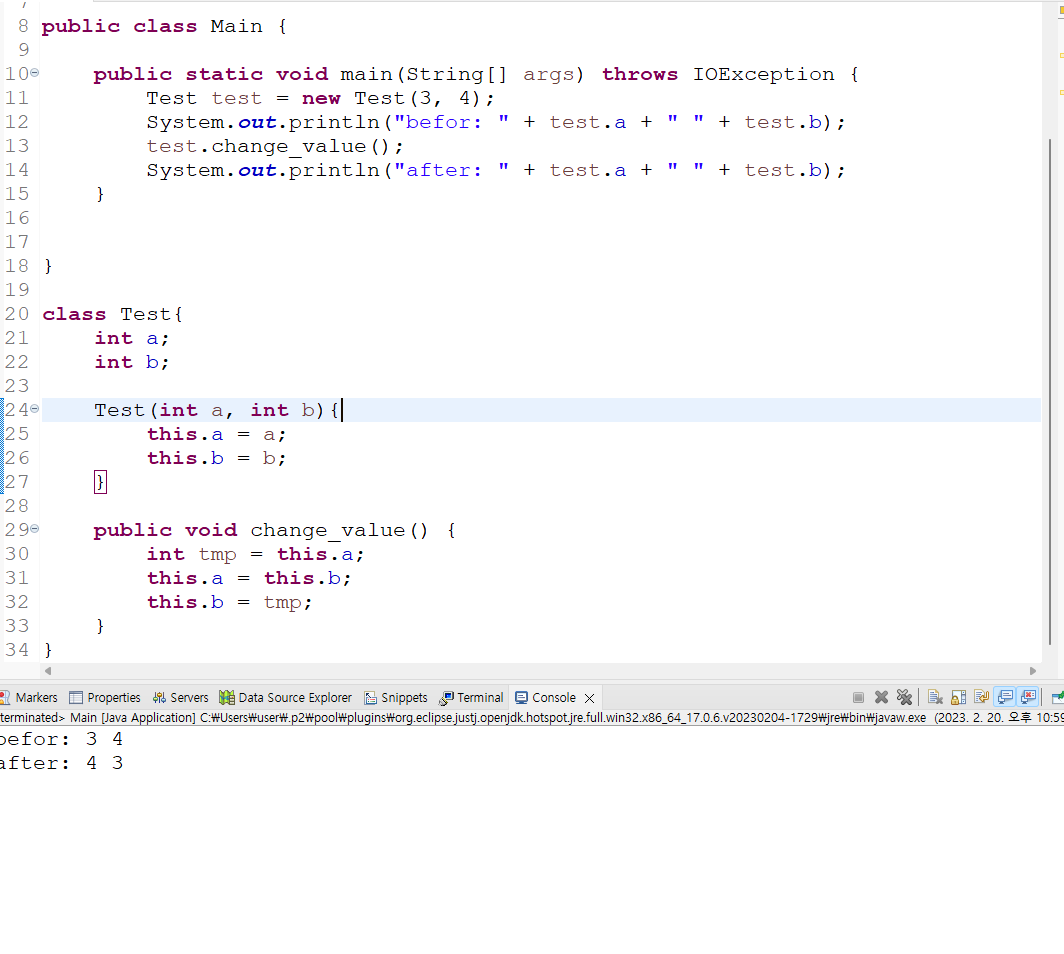
Task: Remove launch using the single X icon
Action: click(881, 698)
